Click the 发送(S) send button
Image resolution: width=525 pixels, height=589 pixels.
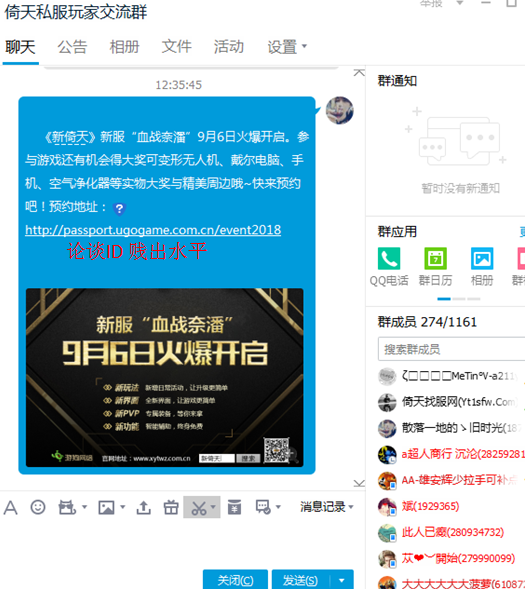(x=301, y=580)
